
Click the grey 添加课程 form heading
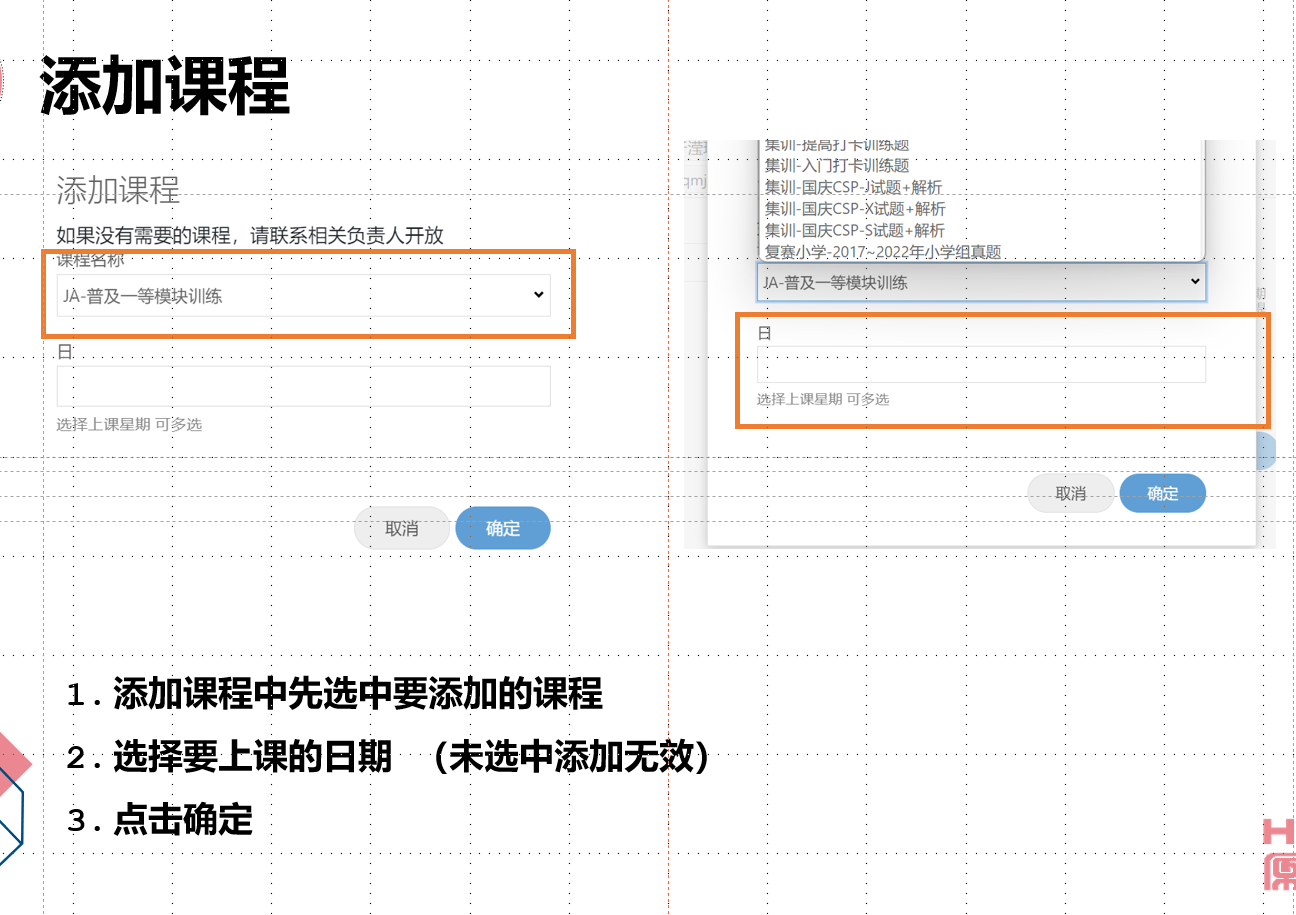click(118, 190)
